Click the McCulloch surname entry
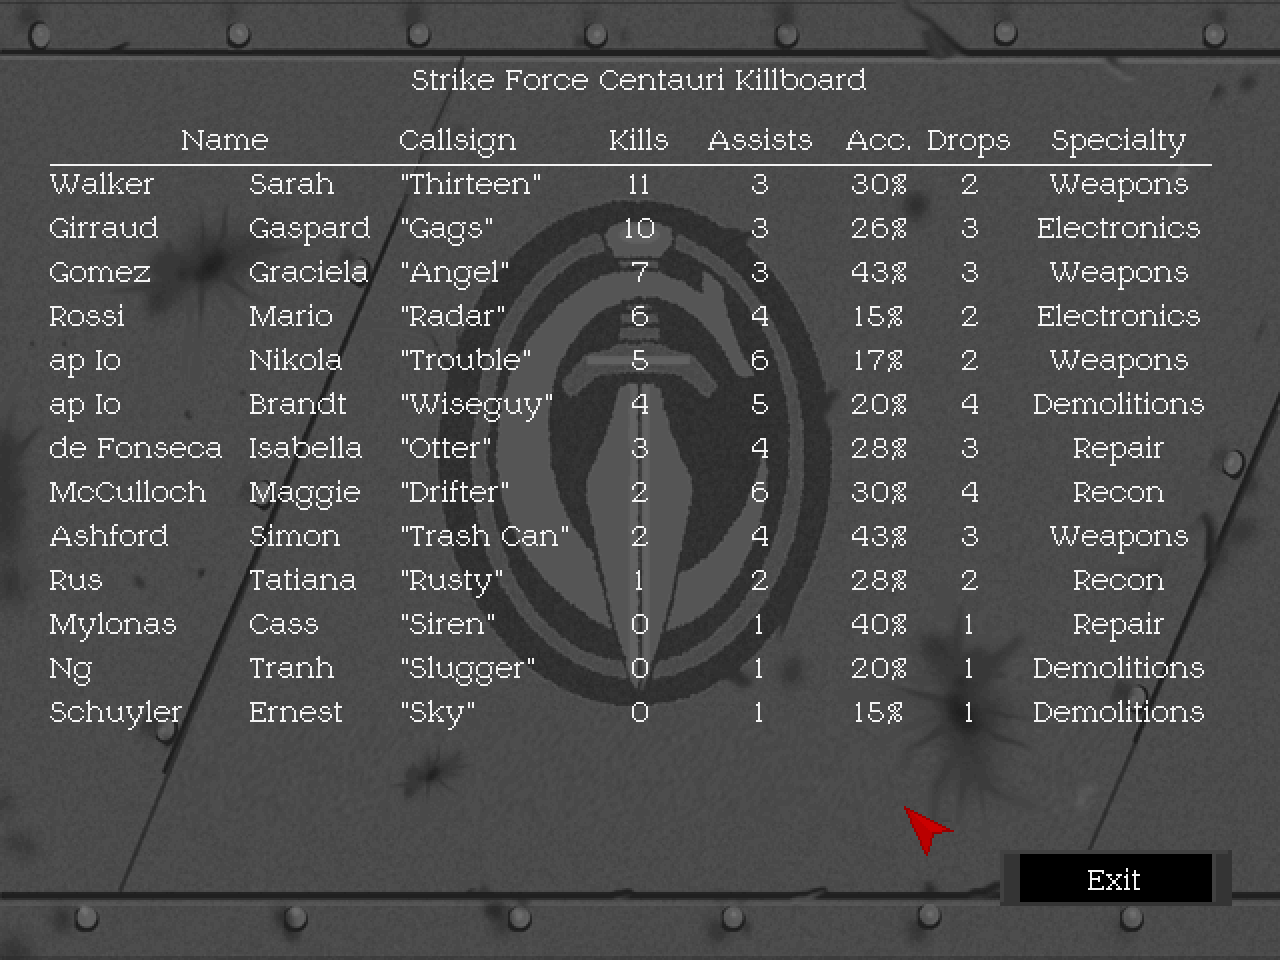This screenshot has height=960, width=1280. (x=128, y=492)
